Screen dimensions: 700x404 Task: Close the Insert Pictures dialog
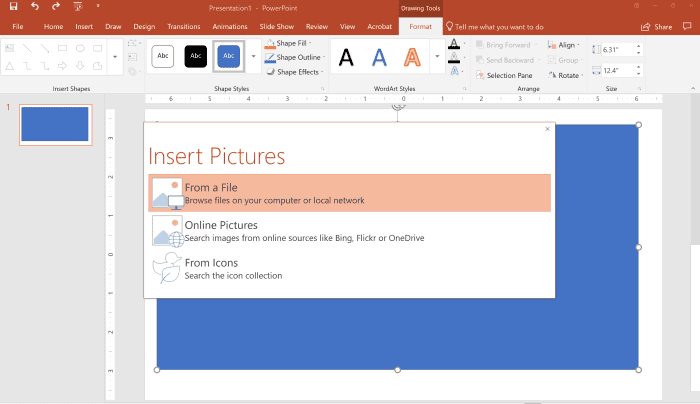[x=547, y=129]
